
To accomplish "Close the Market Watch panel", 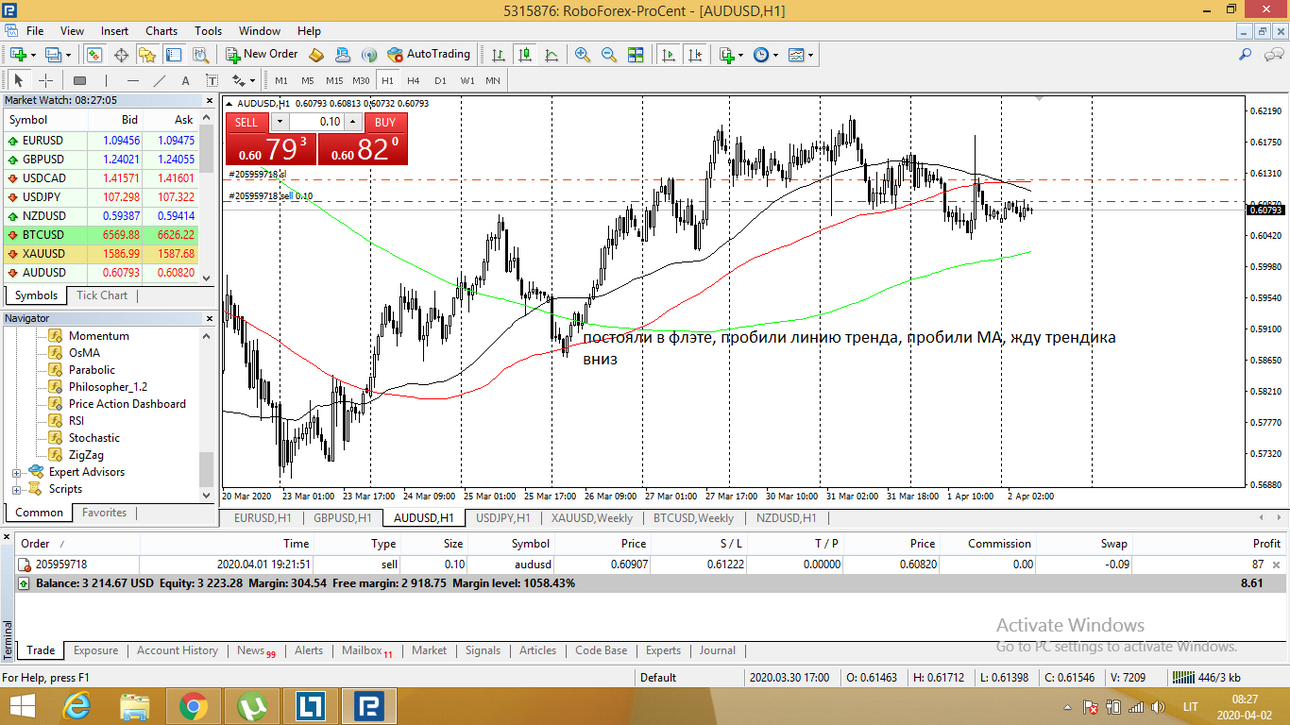I will 209,100.
